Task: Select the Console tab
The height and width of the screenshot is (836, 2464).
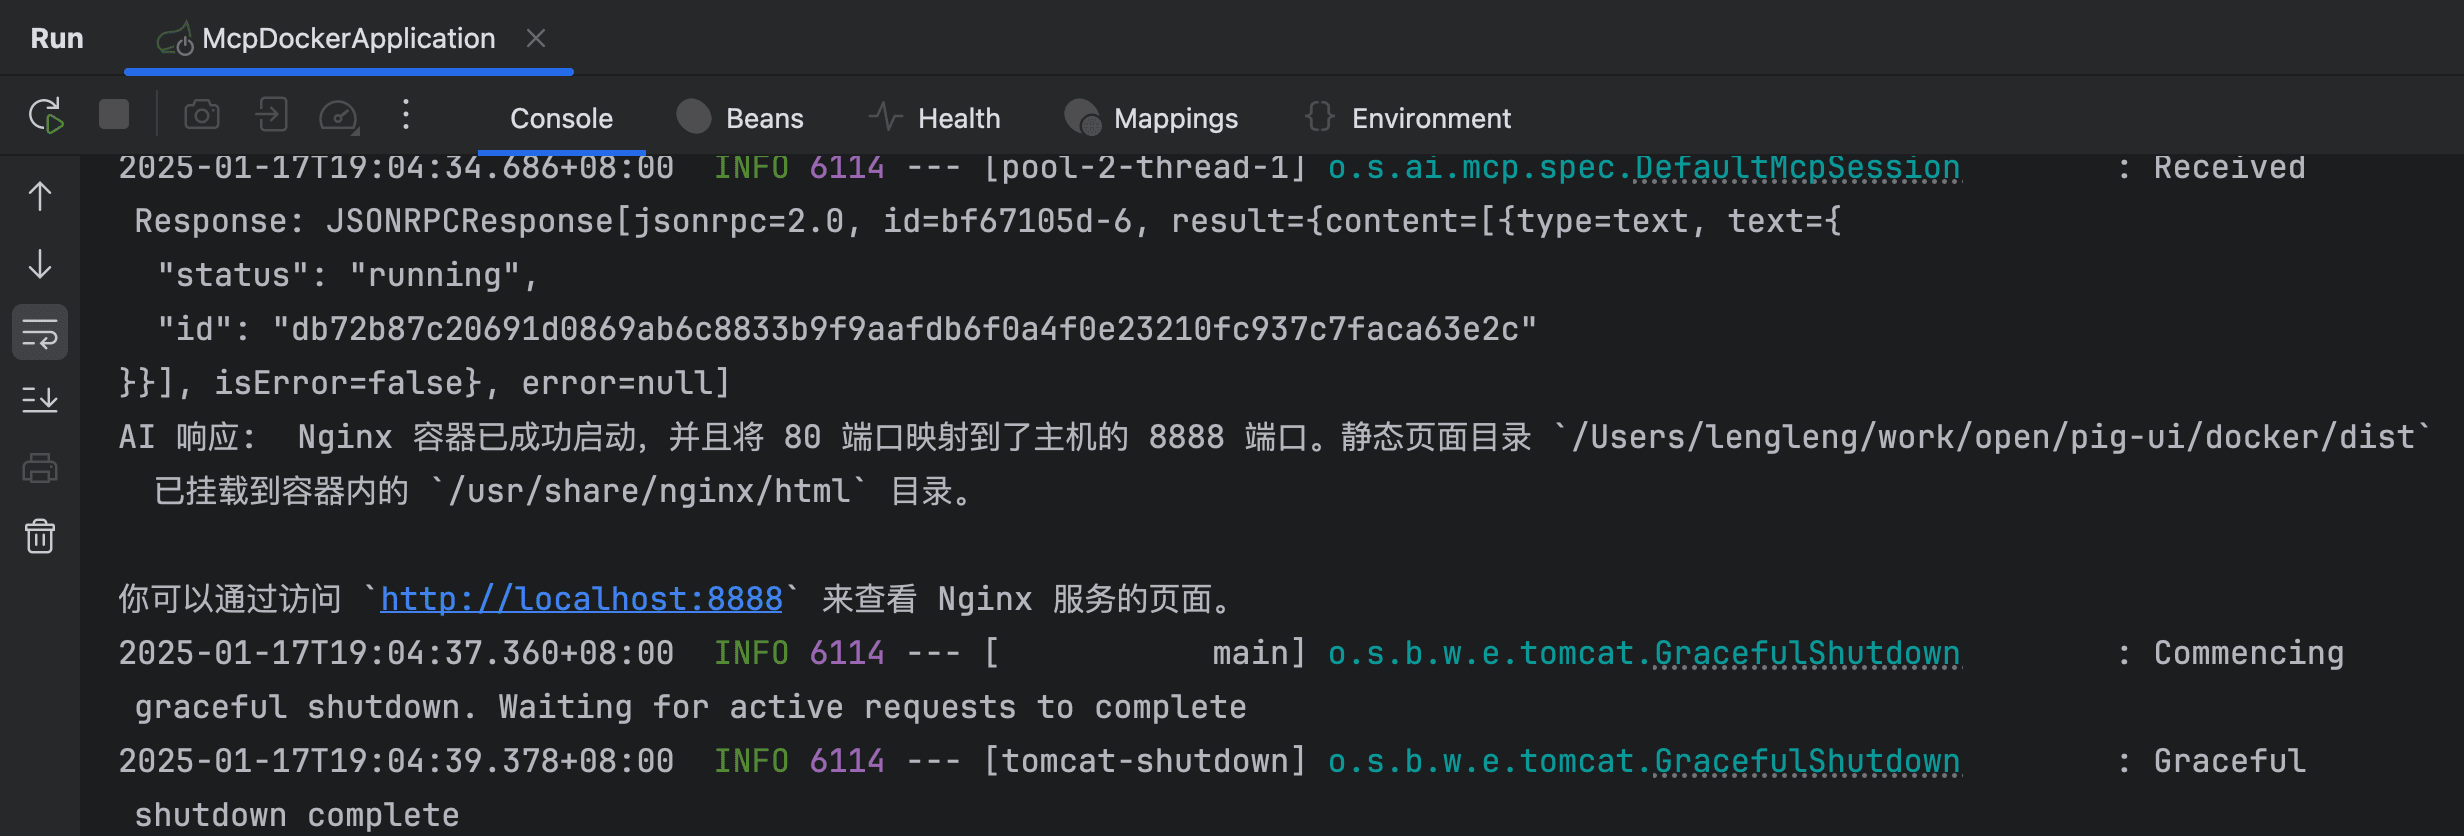Action: (561, 118)
